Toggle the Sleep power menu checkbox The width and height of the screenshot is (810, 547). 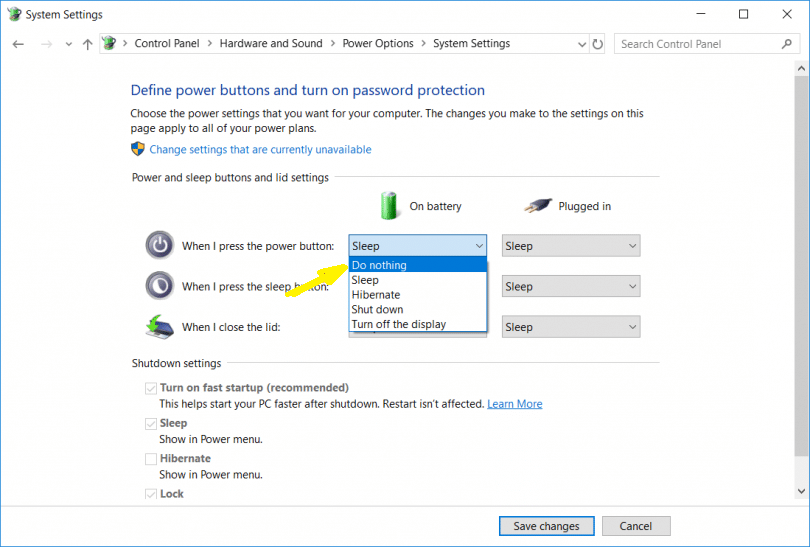click(x=151, y=424)
